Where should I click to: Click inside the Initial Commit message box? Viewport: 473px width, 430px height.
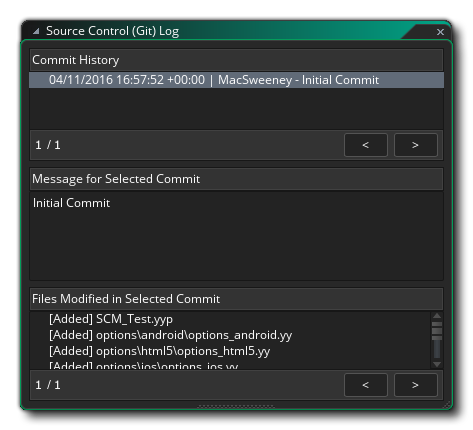236,236
